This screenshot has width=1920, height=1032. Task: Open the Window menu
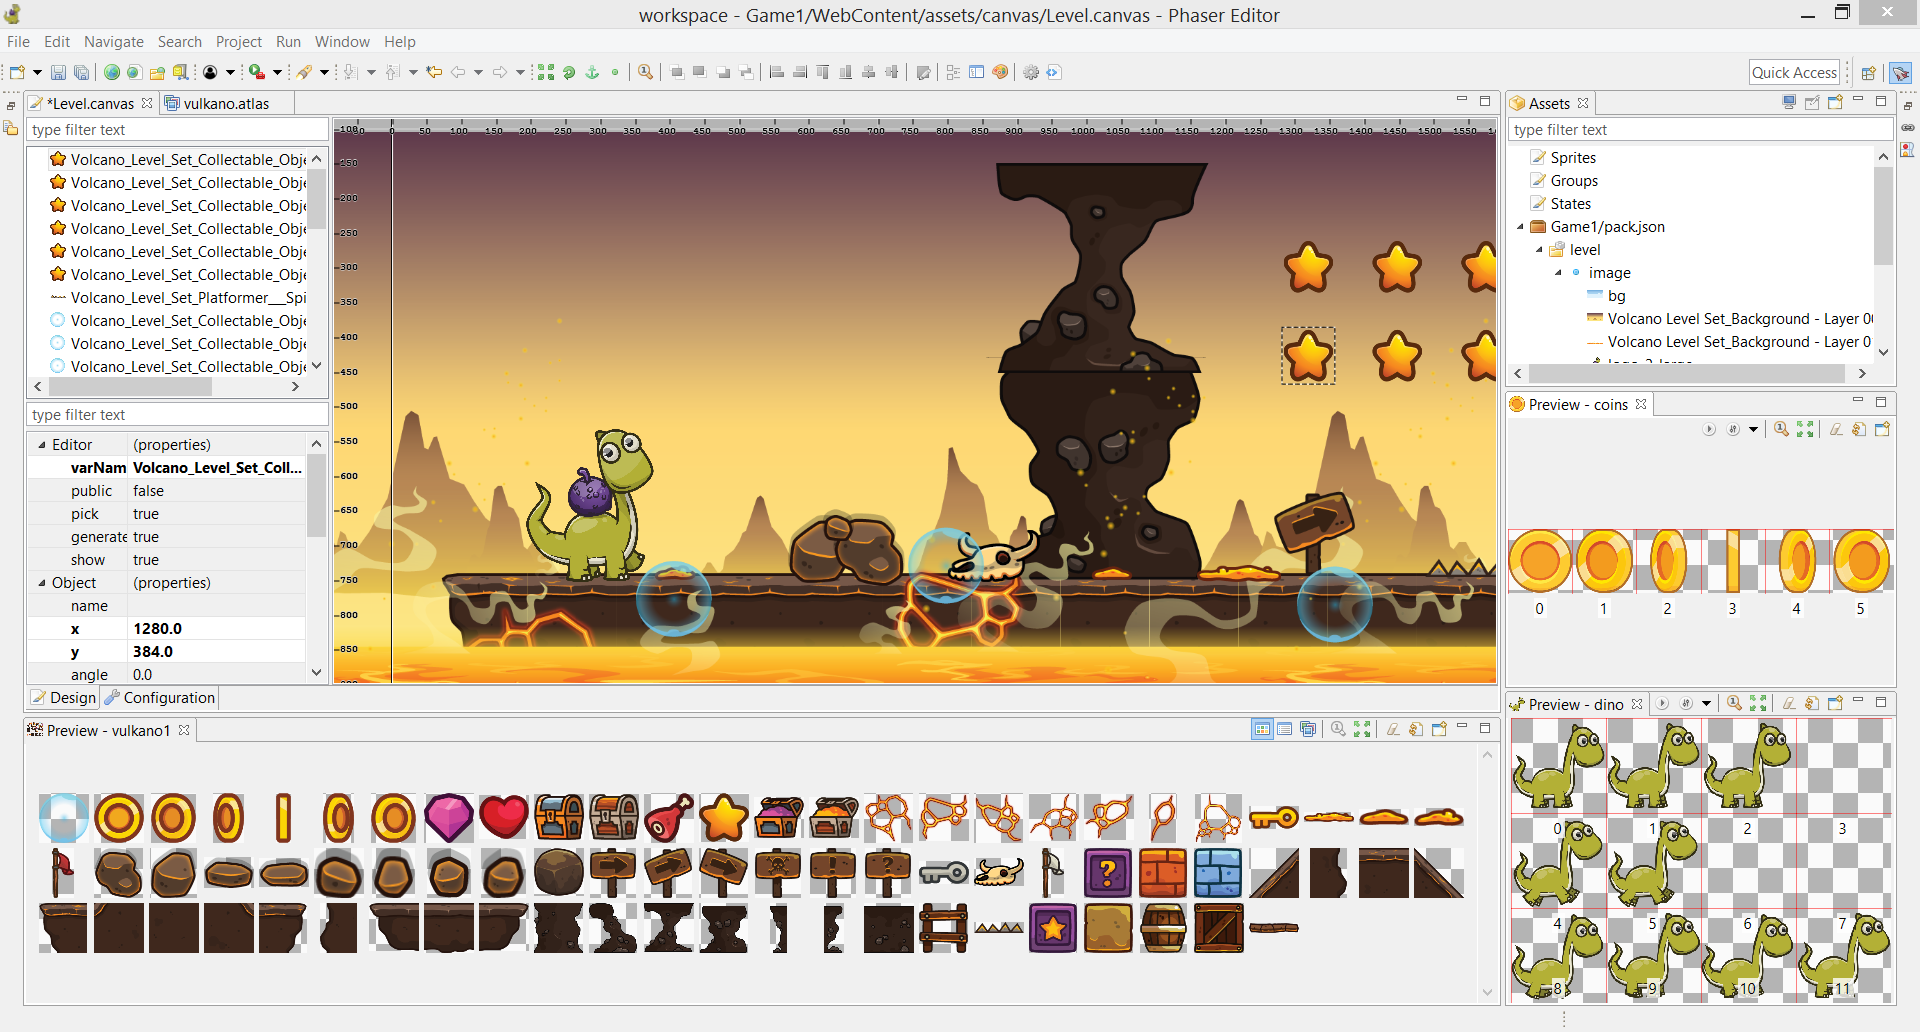[x=342, y=41]
